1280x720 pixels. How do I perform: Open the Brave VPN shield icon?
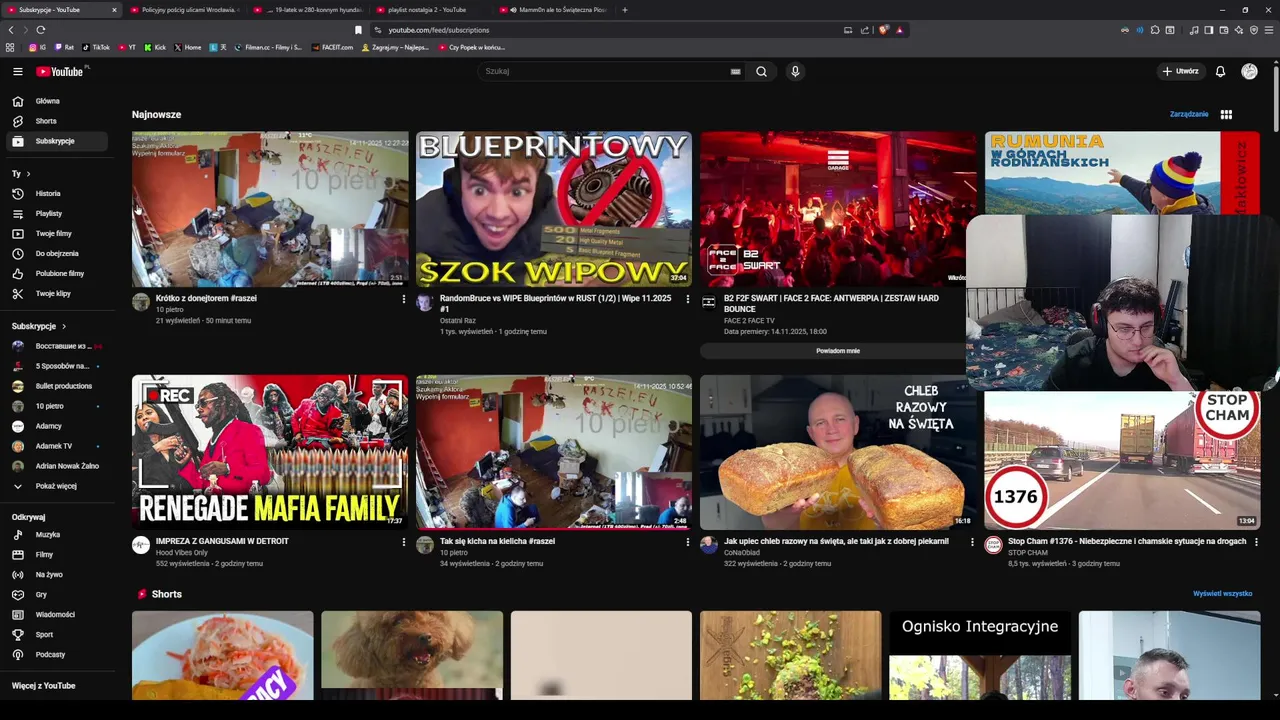[x=1254, y=30]
